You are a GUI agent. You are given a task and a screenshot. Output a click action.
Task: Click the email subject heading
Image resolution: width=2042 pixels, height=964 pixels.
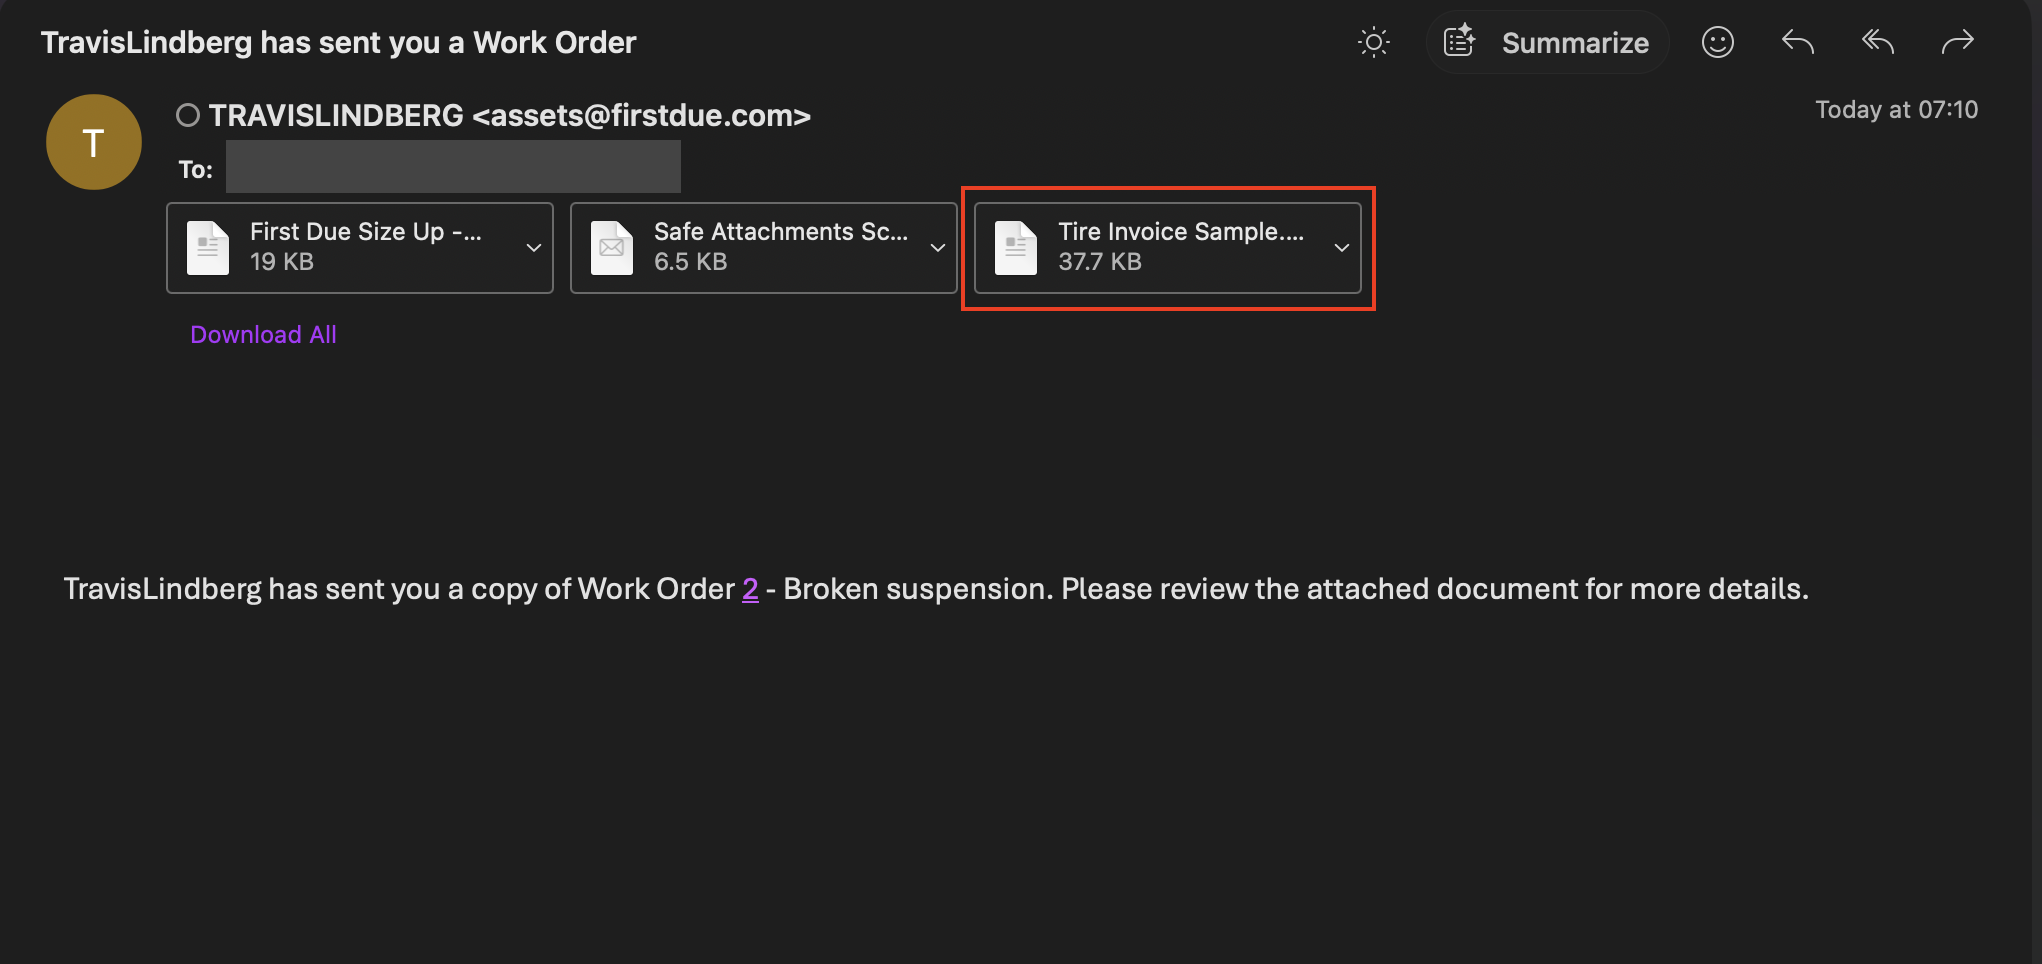[338, 42]
